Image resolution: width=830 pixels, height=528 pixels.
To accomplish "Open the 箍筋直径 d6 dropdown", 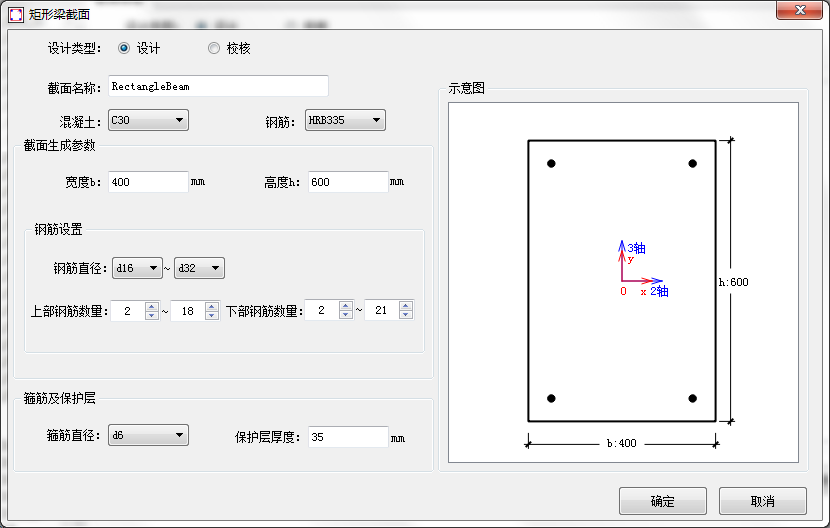I will click(x=148, y=435).
